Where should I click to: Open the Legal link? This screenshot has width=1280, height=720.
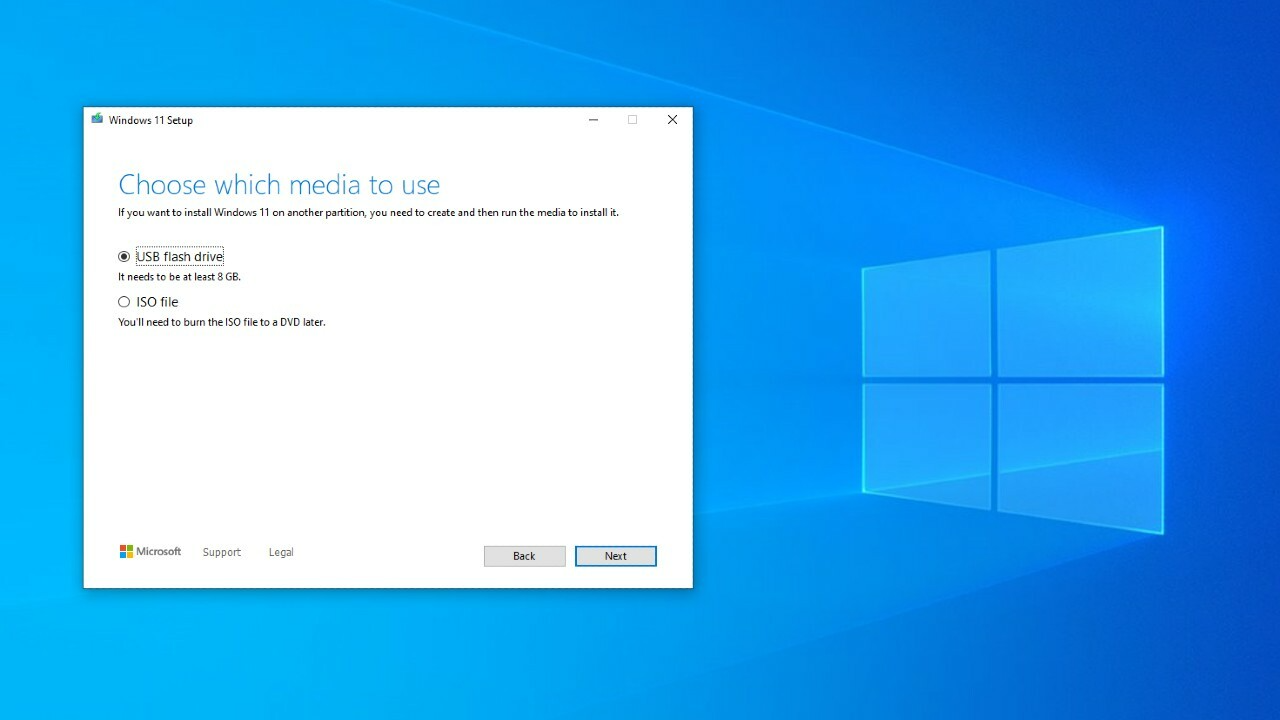(280, 551)
